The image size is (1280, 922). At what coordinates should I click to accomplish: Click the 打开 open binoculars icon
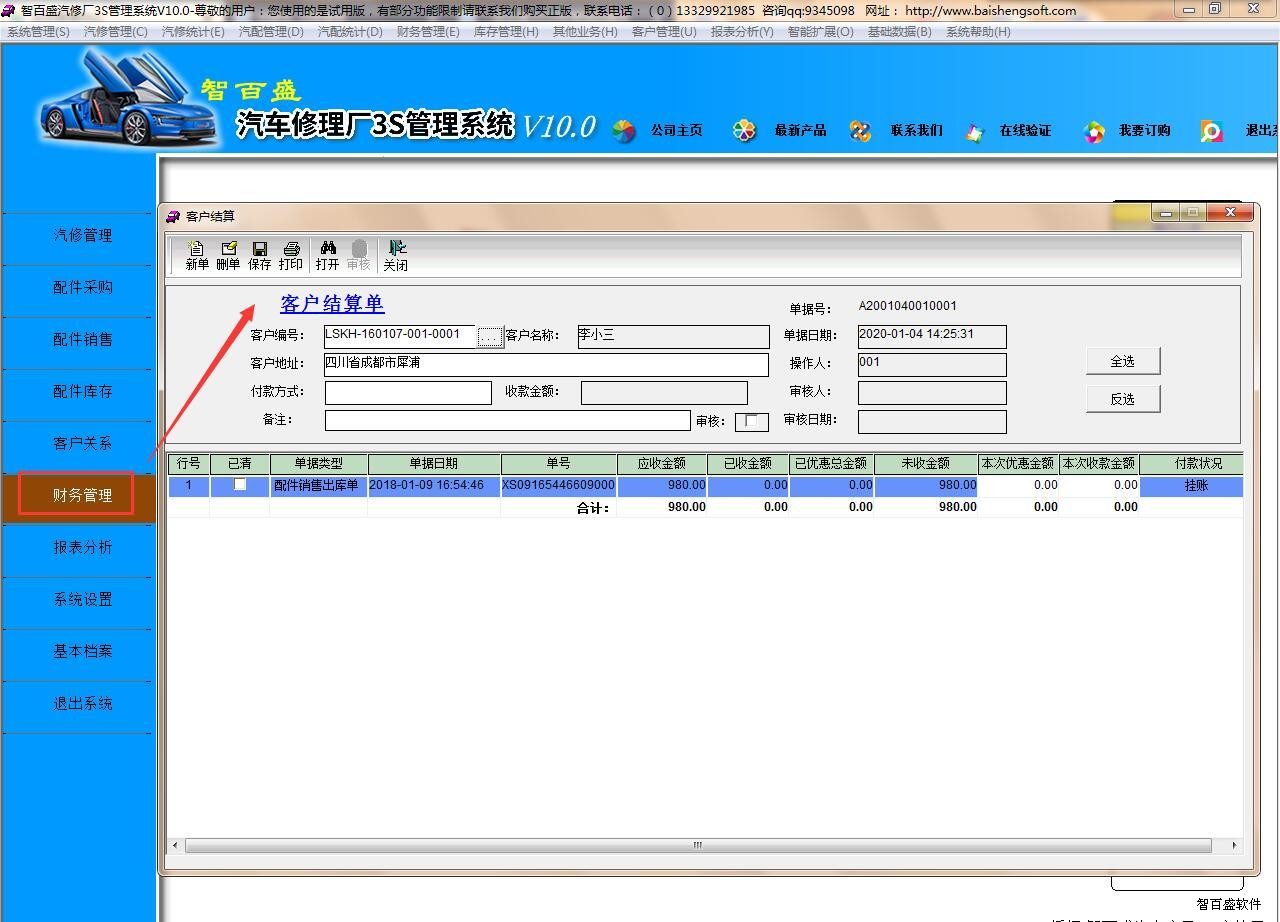[x=328, y=255]
